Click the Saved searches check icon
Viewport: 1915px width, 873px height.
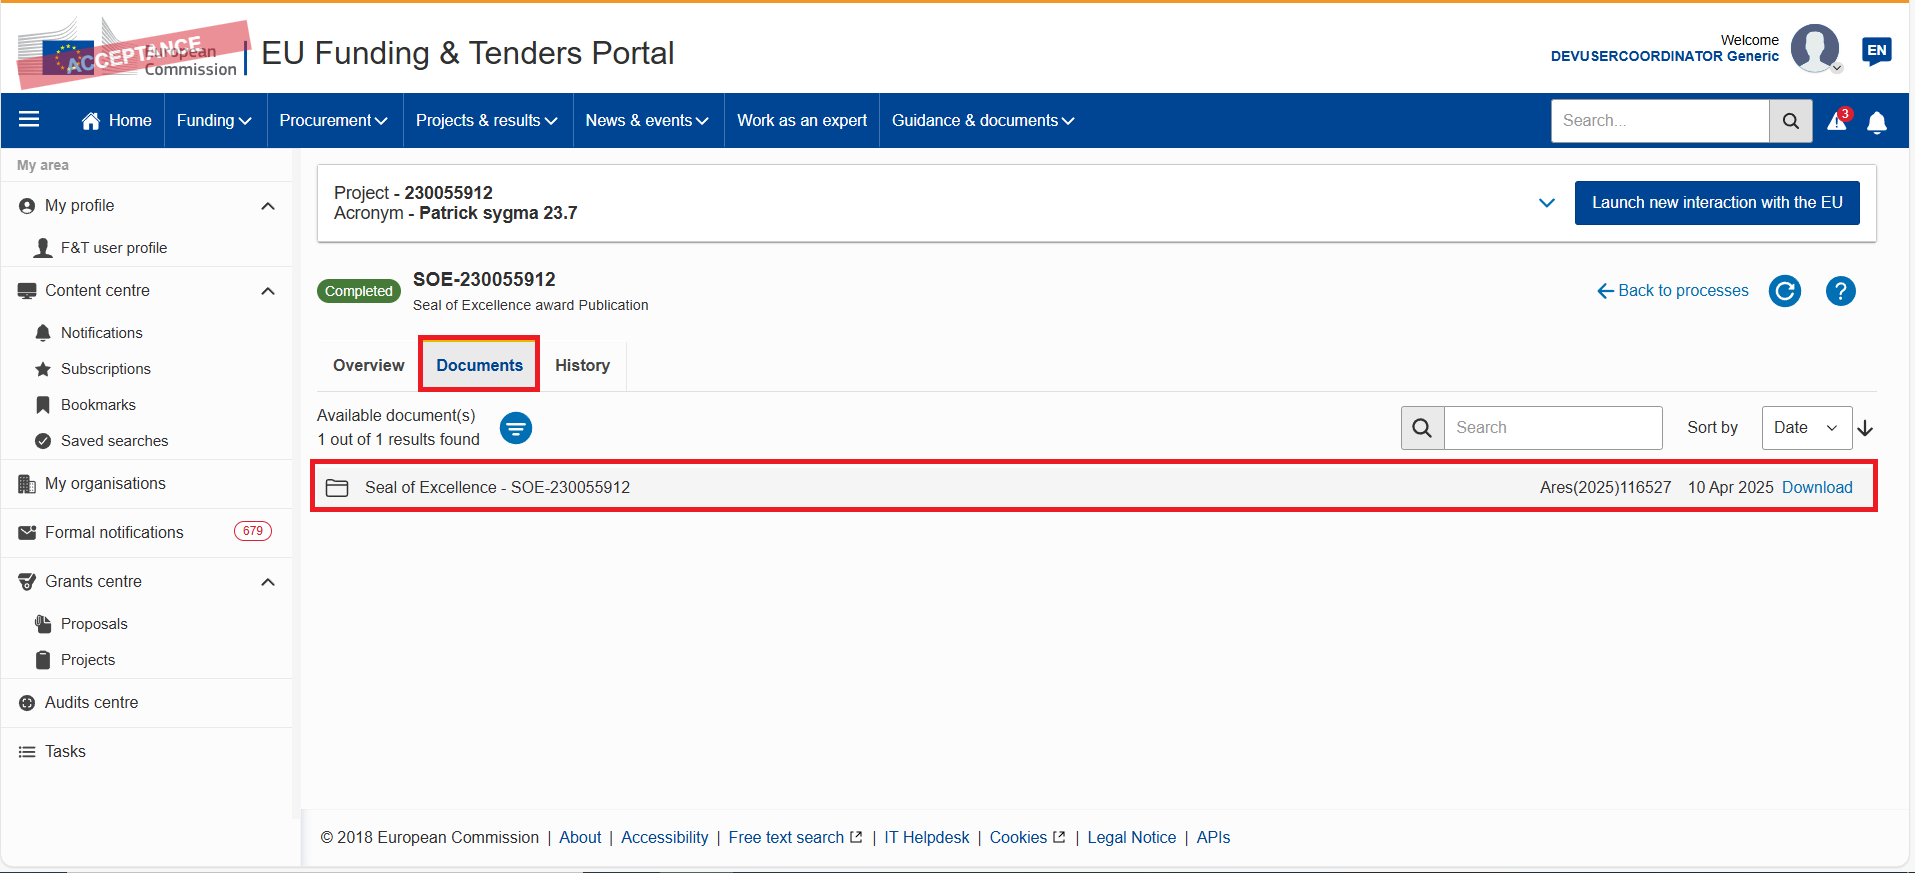(x=43, y=441)
